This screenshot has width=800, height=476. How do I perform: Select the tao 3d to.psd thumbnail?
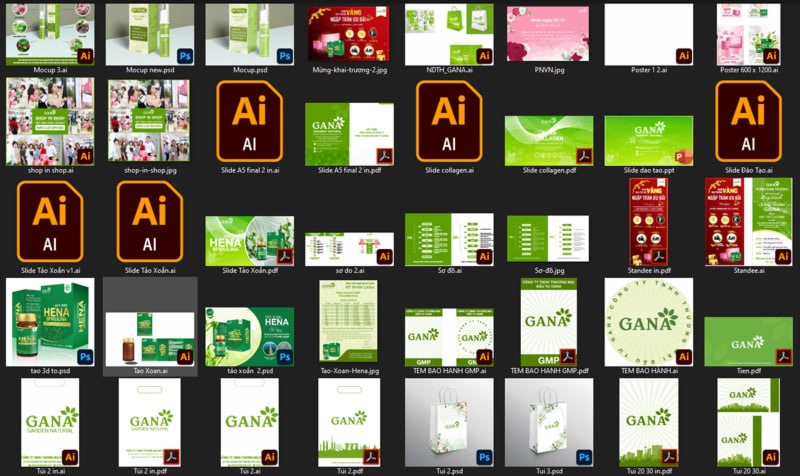pos(50,322)
